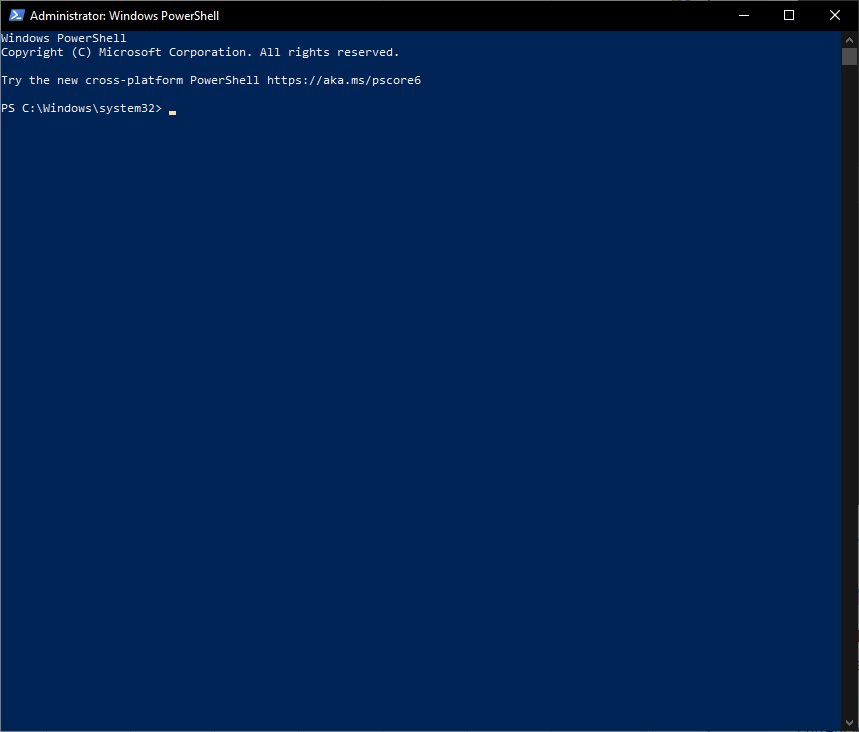Close the PowerShell window
The height and width of the screenshot is (732, 859).
[x=835, y=15]
